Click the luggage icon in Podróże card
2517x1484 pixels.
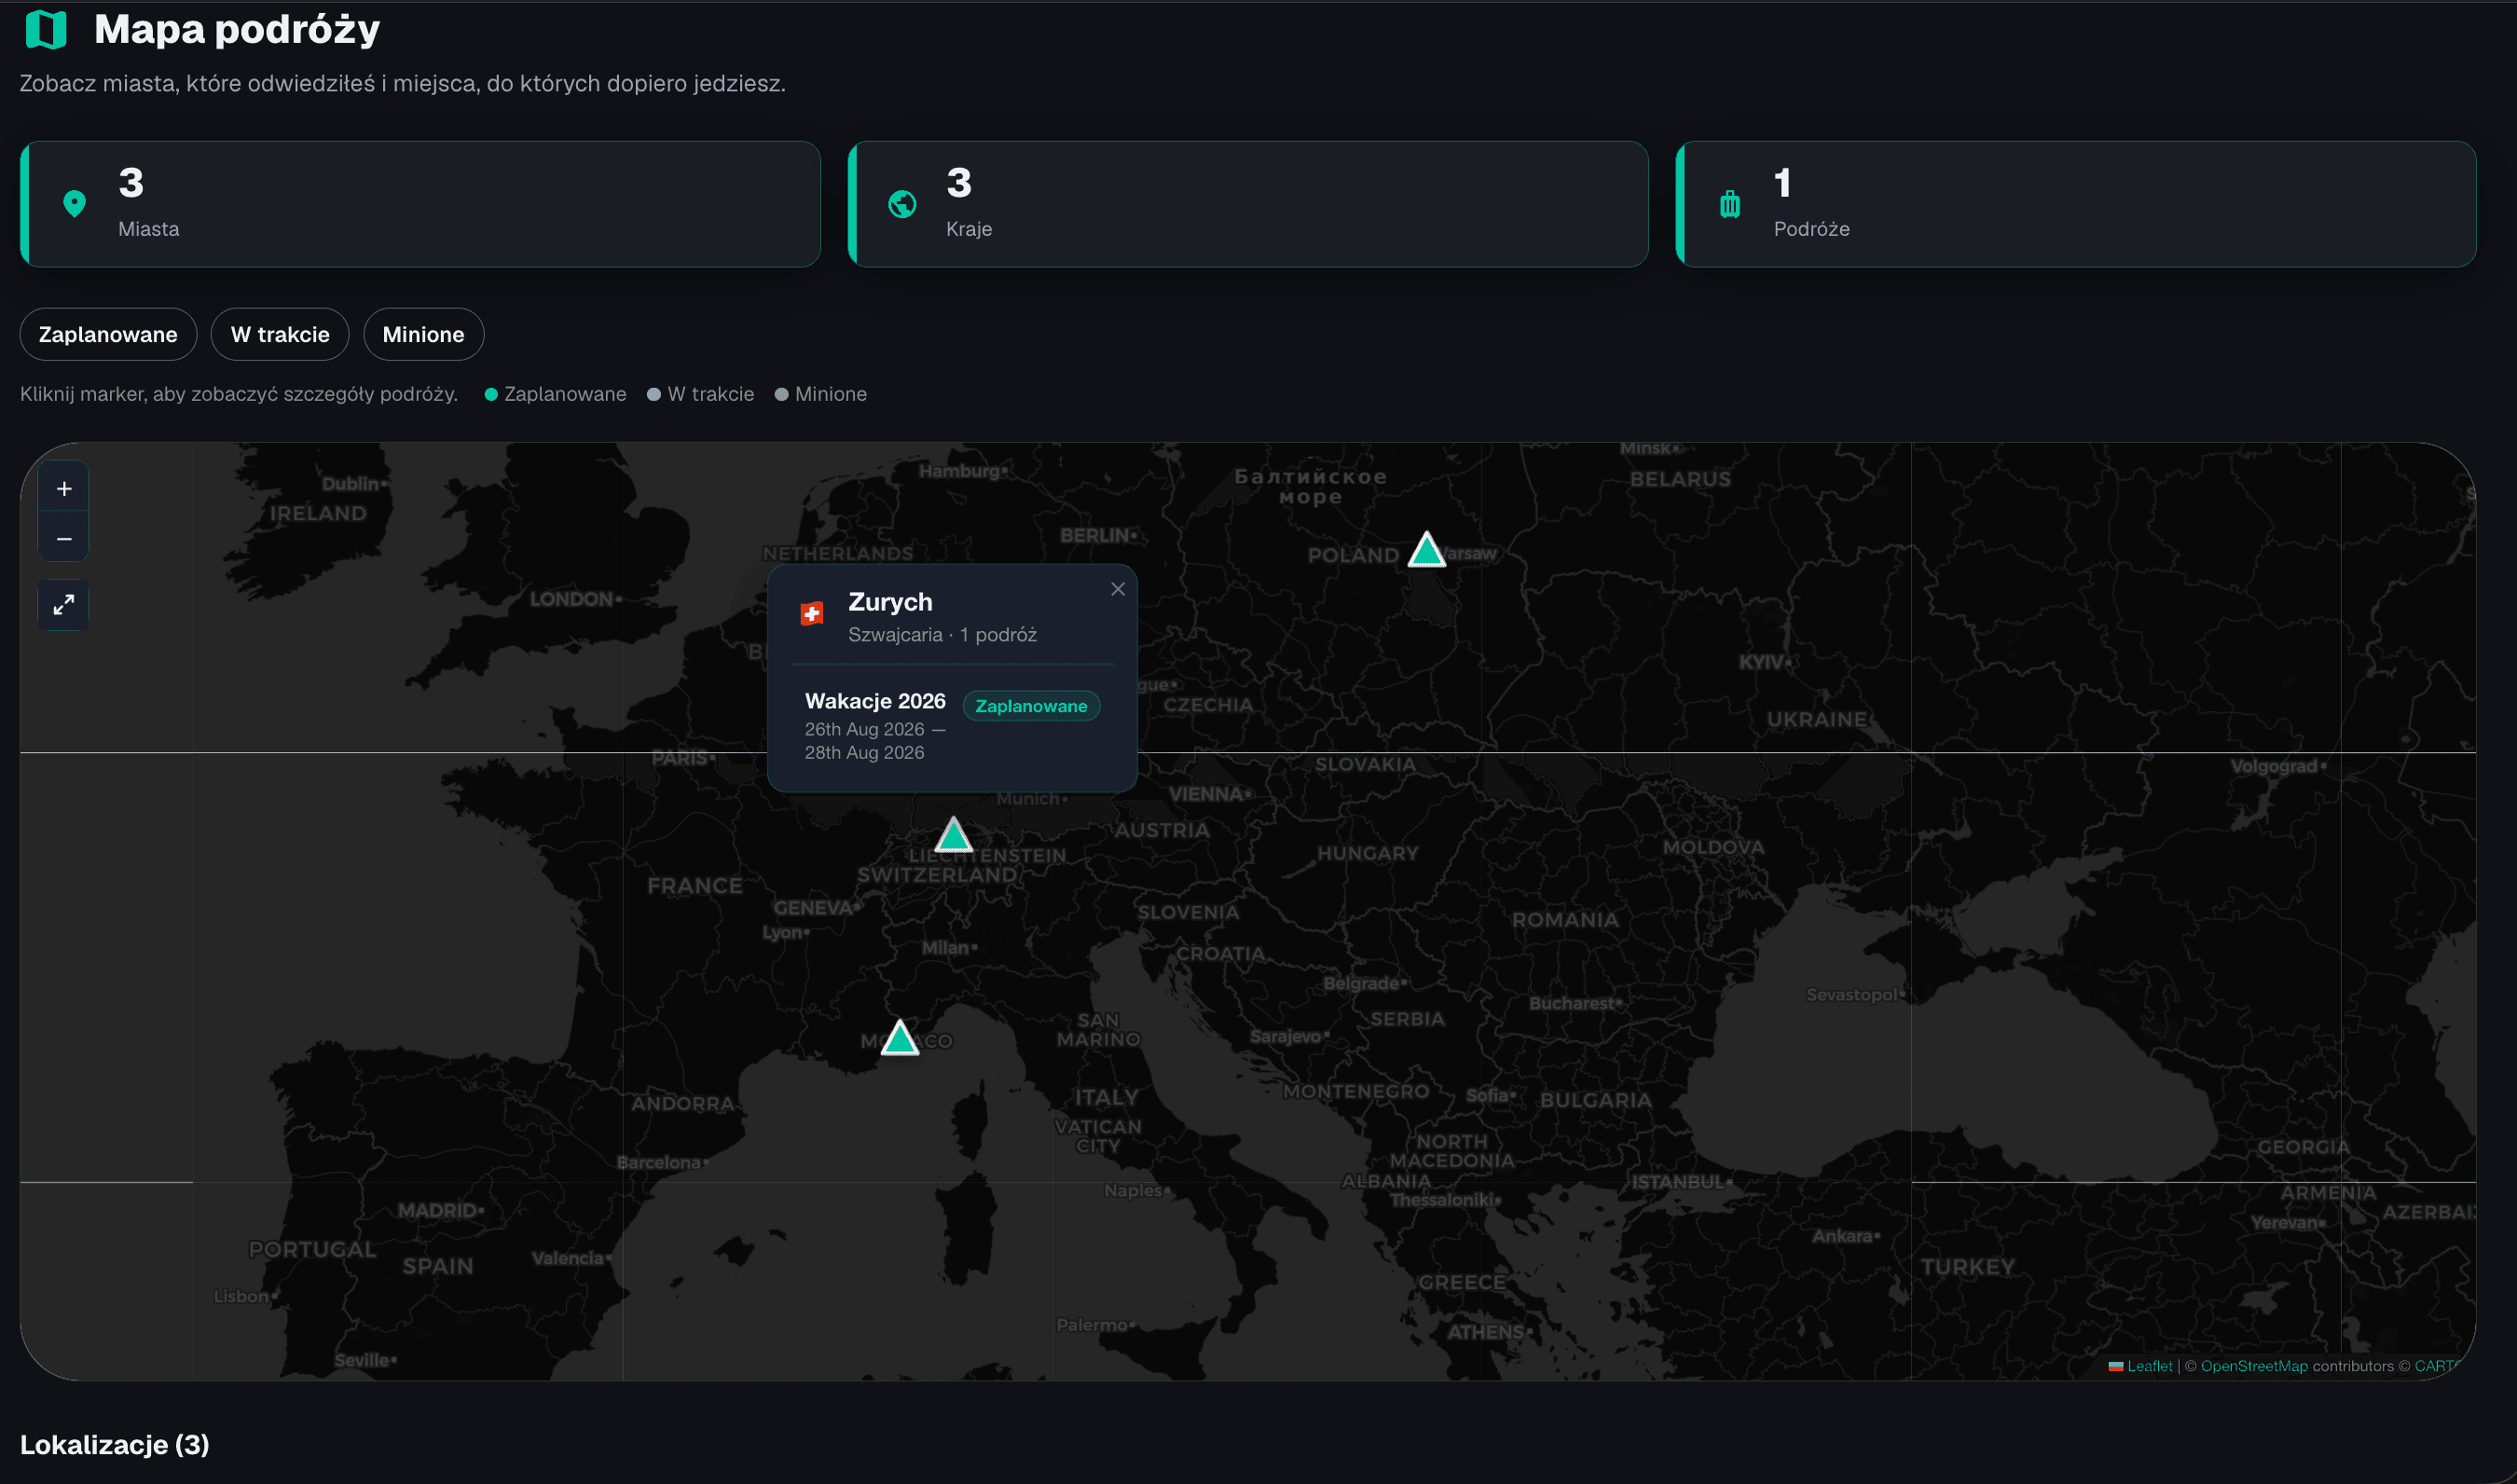pos(1730,204)
